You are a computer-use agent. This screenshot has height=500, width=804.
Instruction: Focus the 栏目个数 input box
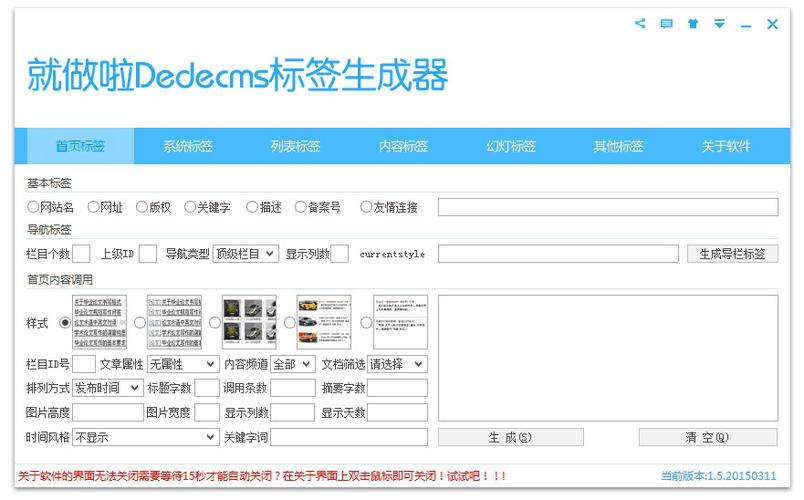[81, 254]
